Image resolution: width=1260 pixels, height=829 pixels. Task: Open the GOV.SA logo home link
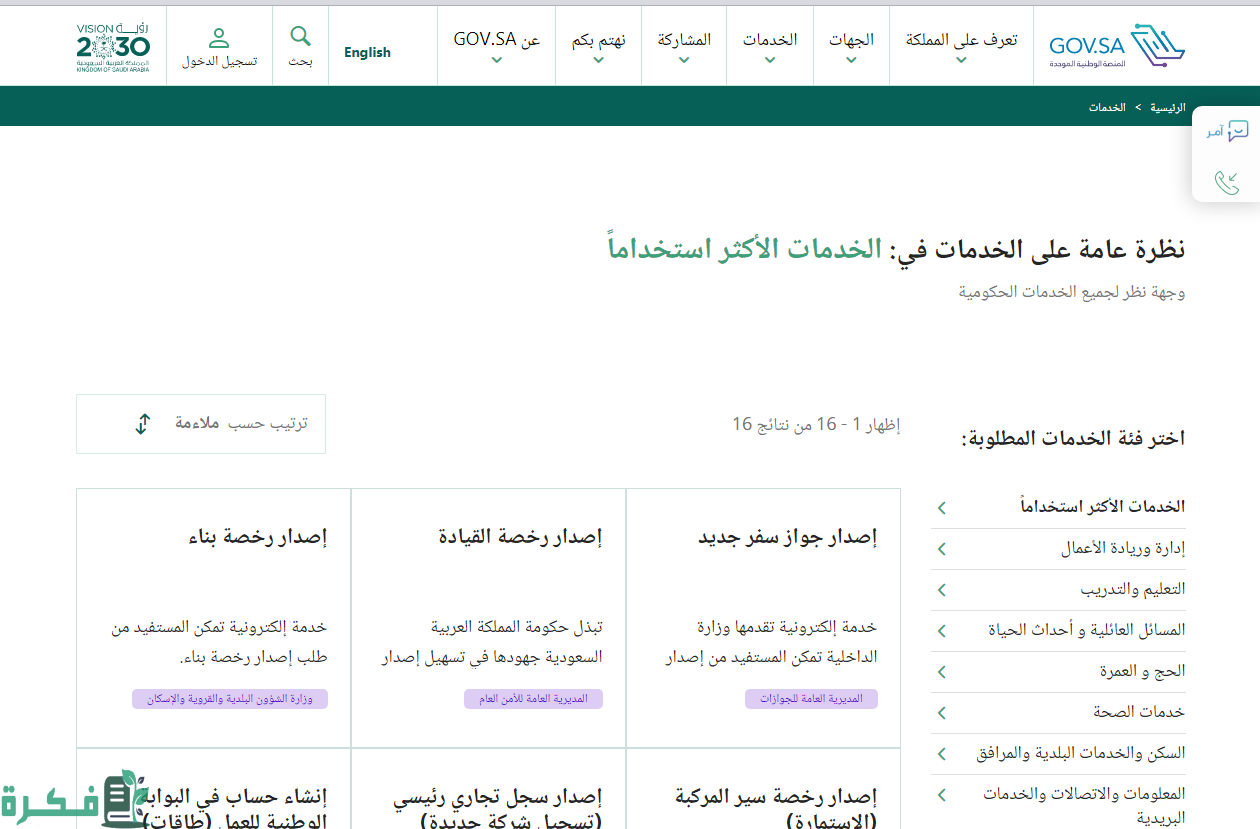pos(1116,45)
